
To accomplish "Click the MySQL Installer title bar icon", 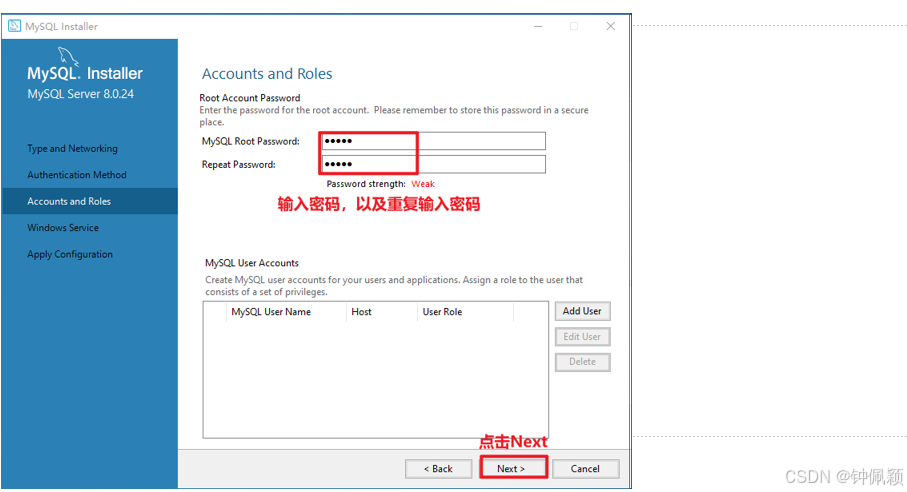I will pyautogui.click(x=14, y=26).
